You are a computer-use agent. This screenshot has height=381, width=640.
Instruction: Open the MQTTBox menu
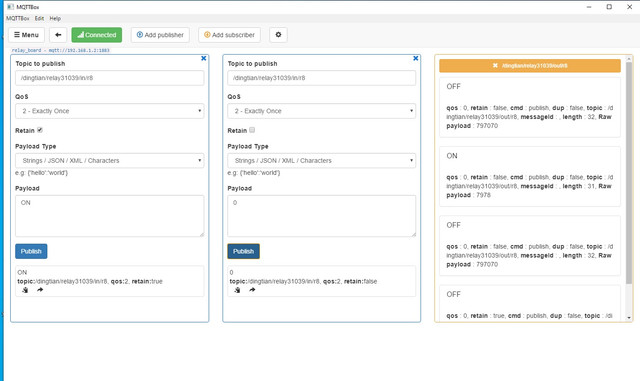(x=18, y=18)
